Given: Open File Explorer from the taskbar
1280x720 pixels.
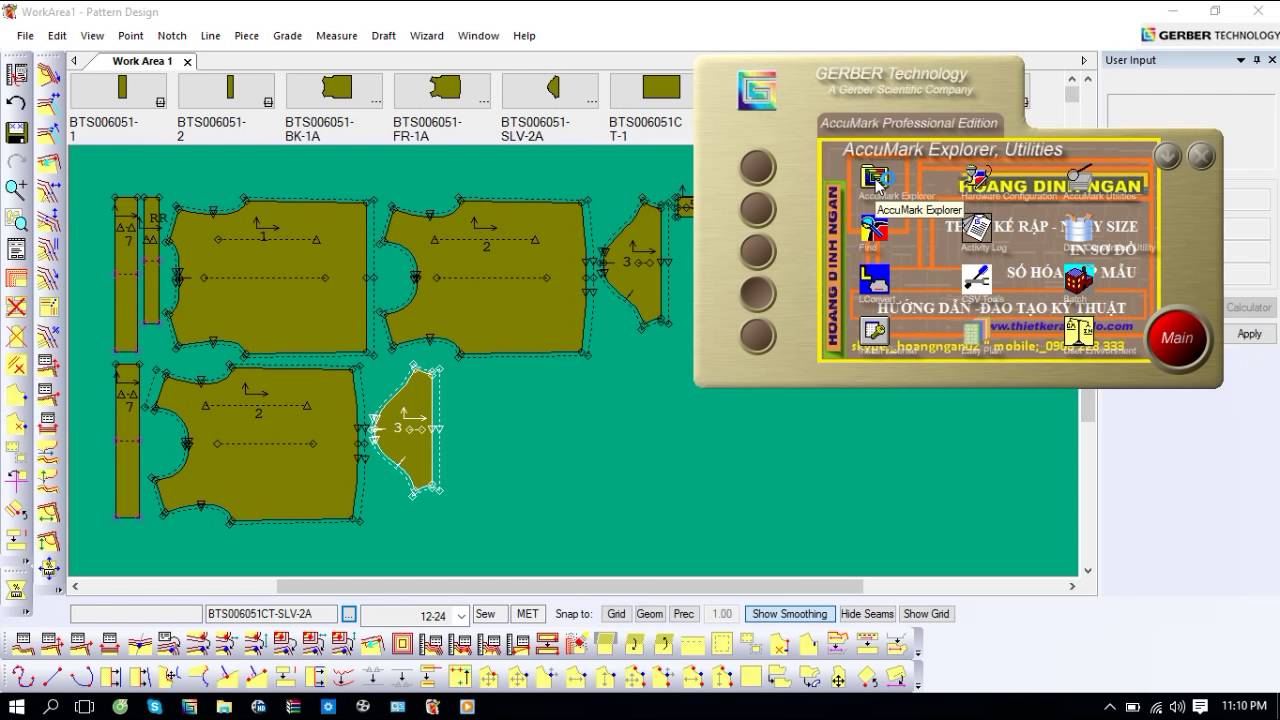Looking at the screenshot, I should [224, 707].
